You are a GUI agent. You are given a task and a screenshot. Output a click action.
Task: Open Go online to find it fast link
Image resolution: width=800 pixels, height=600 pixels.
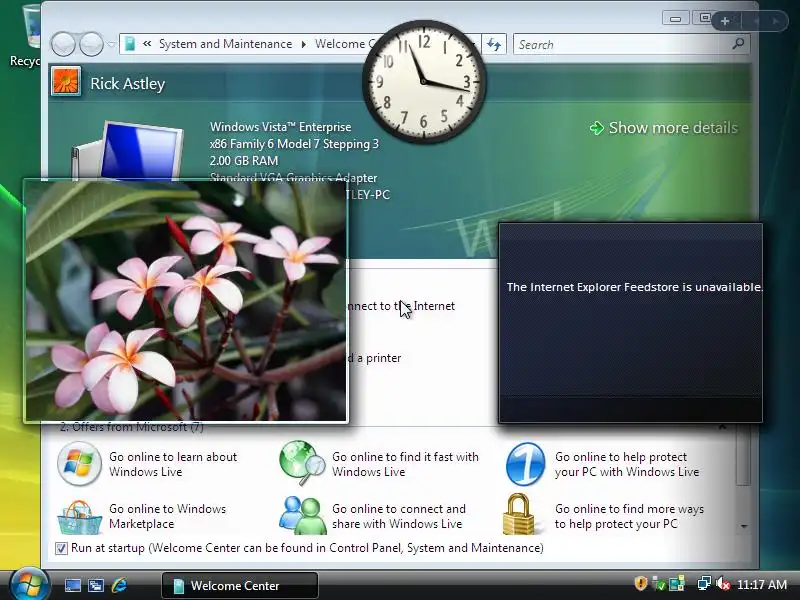coord(405,464)
